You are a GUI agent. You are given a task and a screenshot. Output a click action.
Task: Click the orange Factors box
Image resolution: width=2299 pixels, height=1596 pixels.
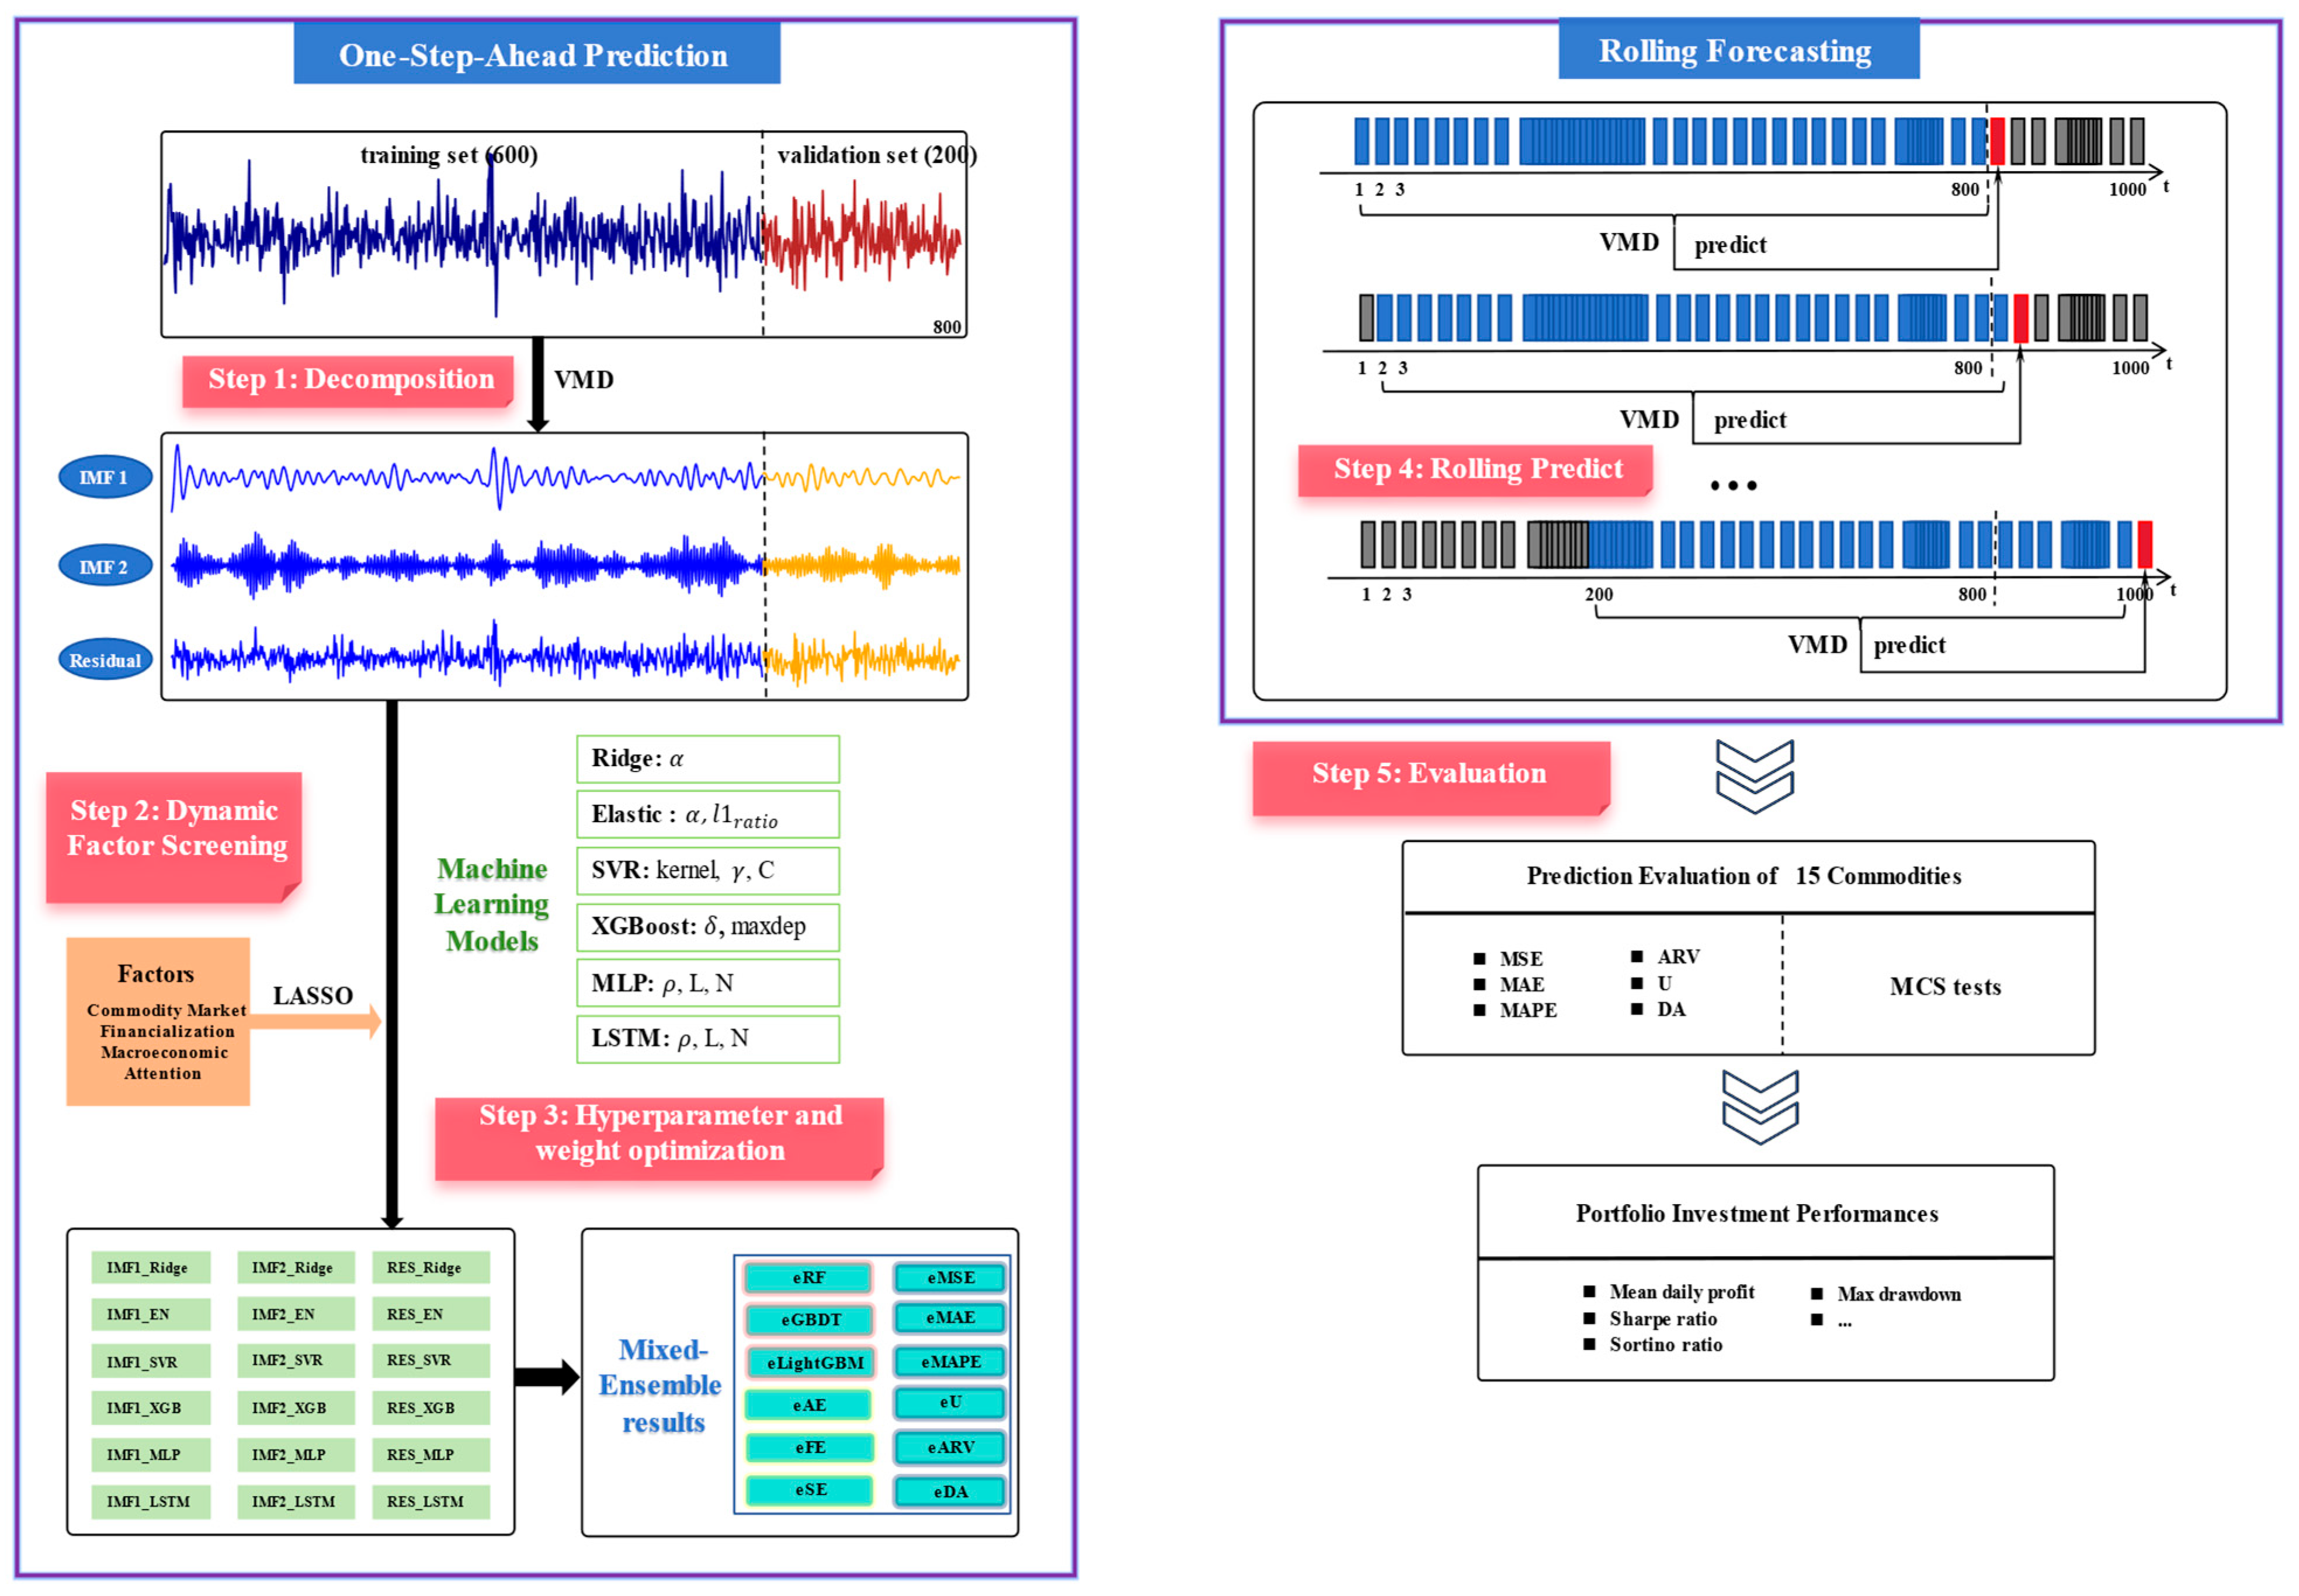coord(157,1021)
